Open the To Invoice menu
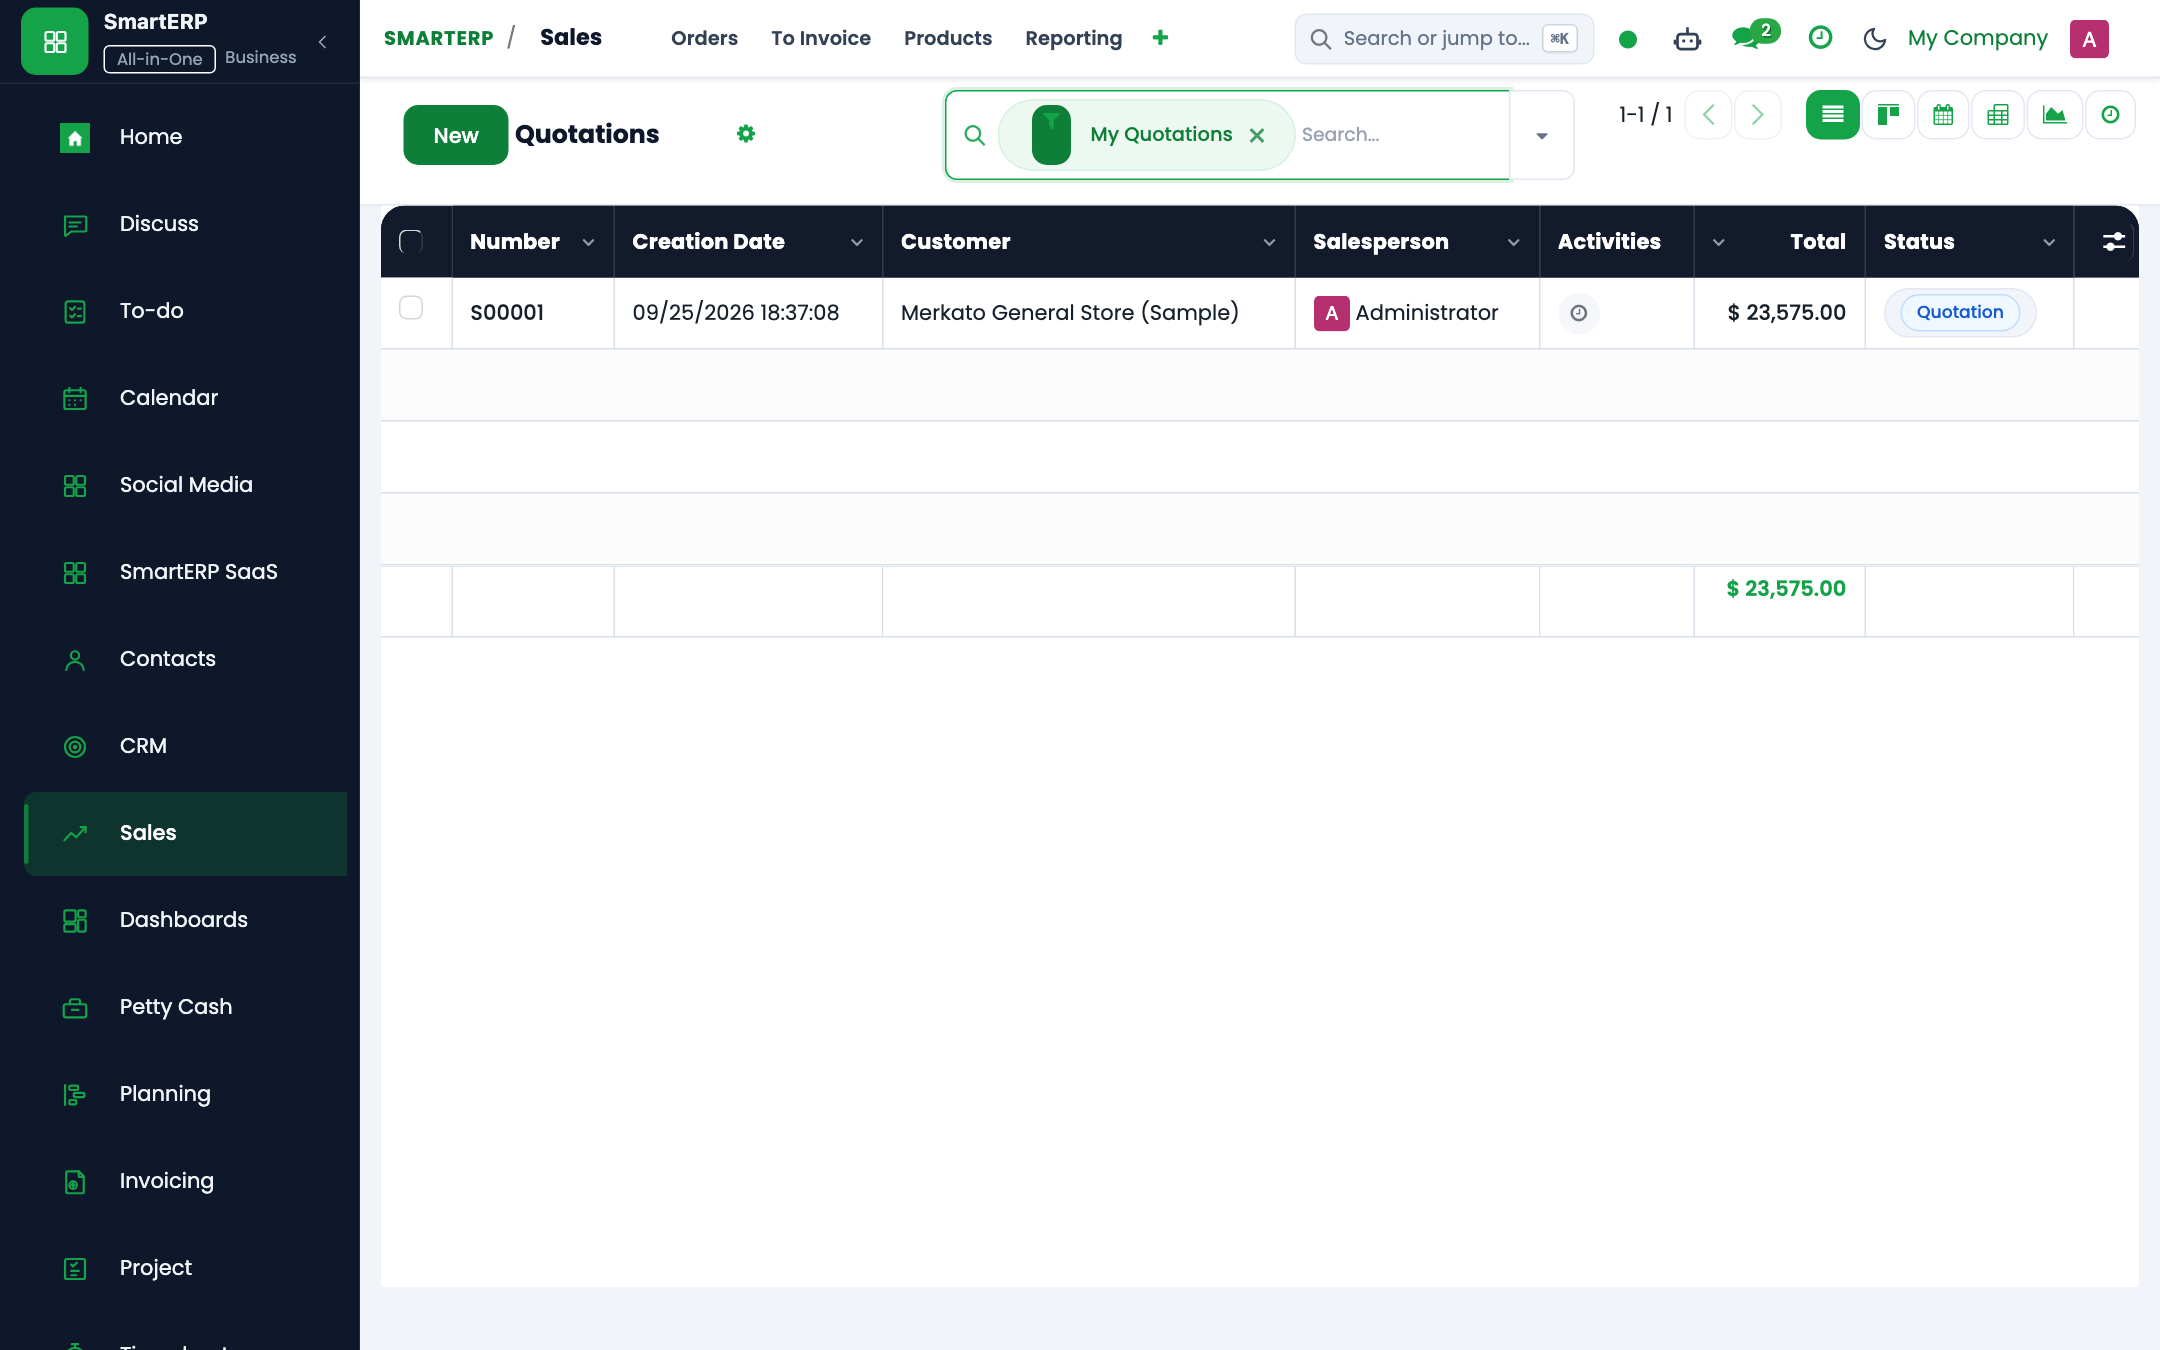Image resolution: width=2160 pixels, height=1350 pixels. pos(820,38)
